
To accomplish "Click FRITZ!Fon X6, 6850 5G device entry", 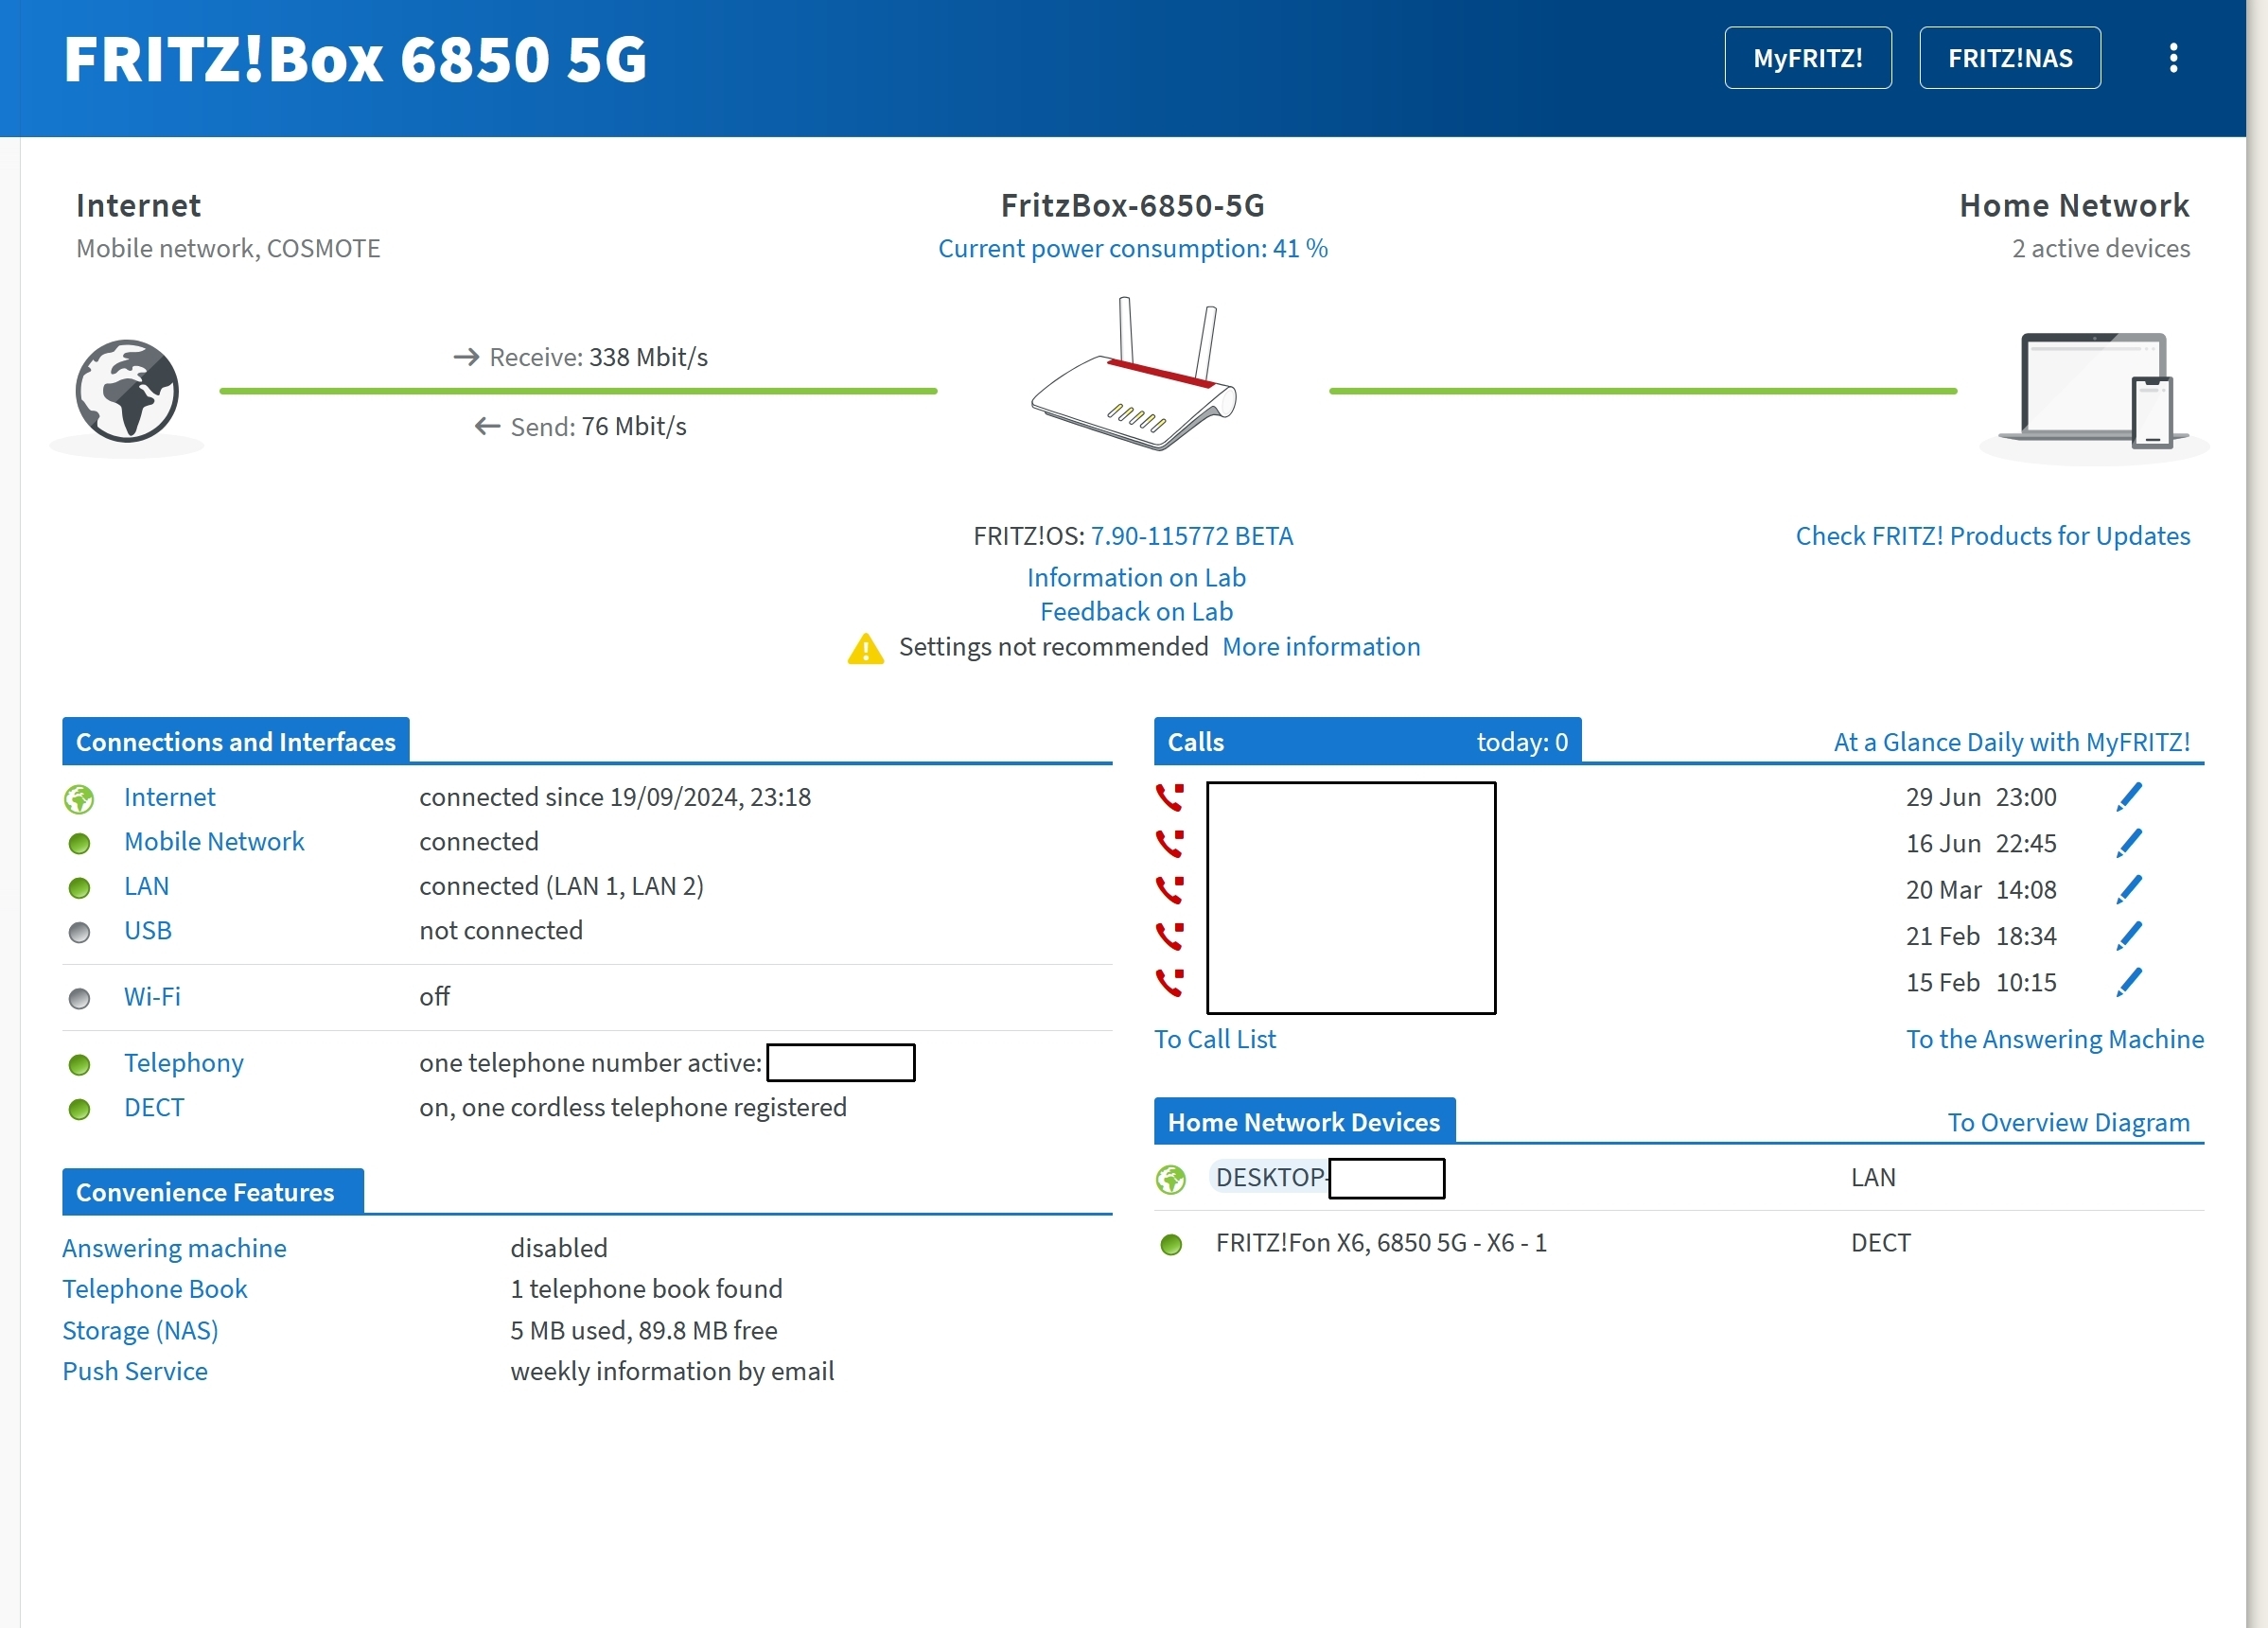I will click(x=1381, y=1243).
